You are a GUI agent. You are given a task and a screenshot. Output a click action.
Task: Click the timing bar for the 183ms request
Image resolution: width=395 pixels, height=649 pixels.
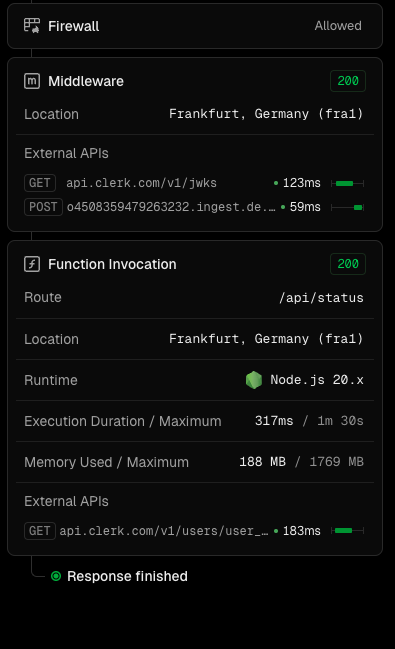(347, 531)
